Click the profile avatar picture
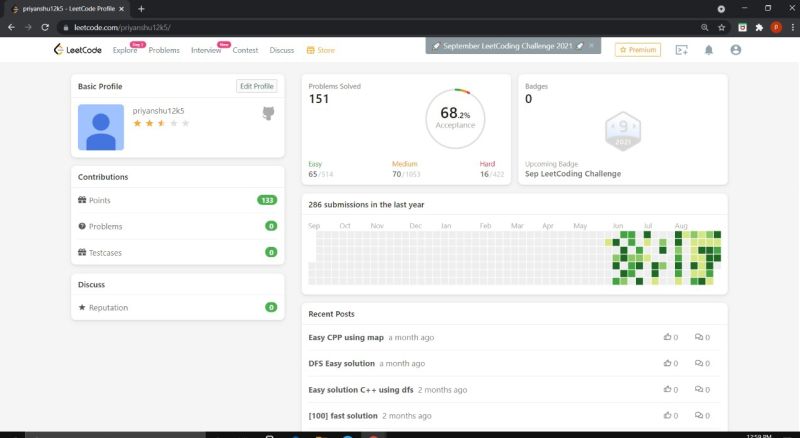The width and height of the screenshot is (800, 438). point(101,127)
